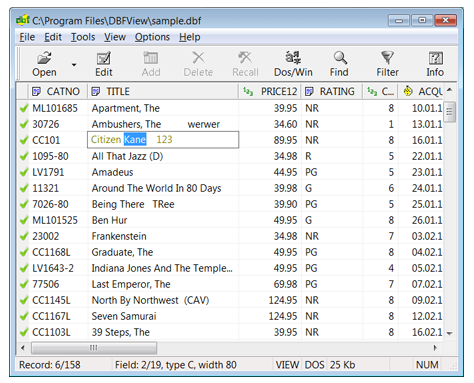Image resolution: width=474 pixels, height=383 pixels.
Task: Select the Seven Samurai title cell
Action: pos(163,316)
